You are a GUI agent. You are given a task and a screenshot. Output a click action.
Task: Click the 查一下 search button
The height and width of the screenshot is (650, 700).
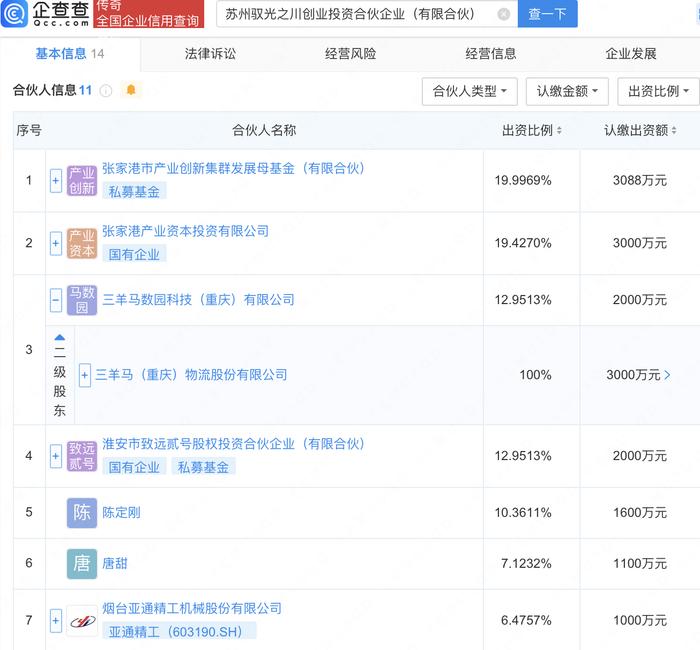(548, 14)
